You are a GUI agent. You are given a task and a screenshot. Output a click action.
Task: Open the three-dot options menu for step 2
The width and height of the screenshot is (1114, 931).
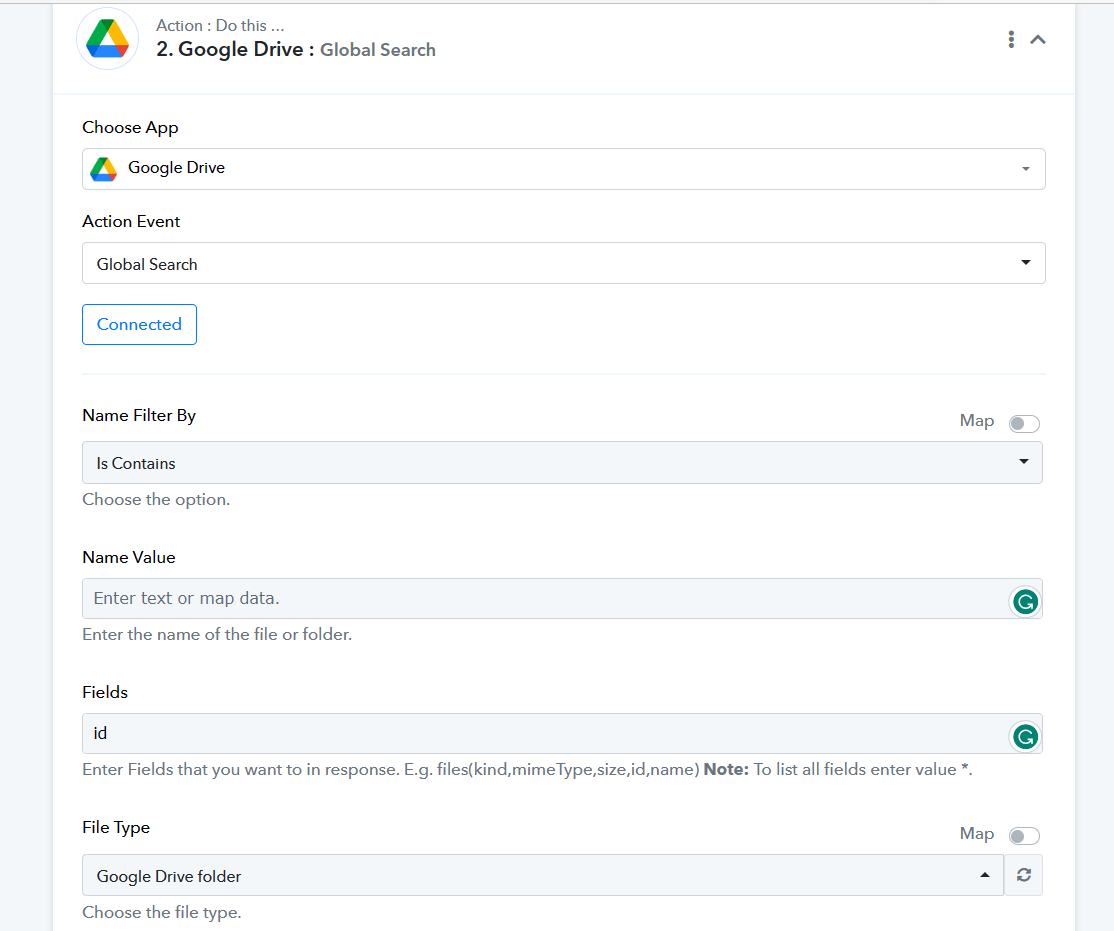coord(1011,40)
